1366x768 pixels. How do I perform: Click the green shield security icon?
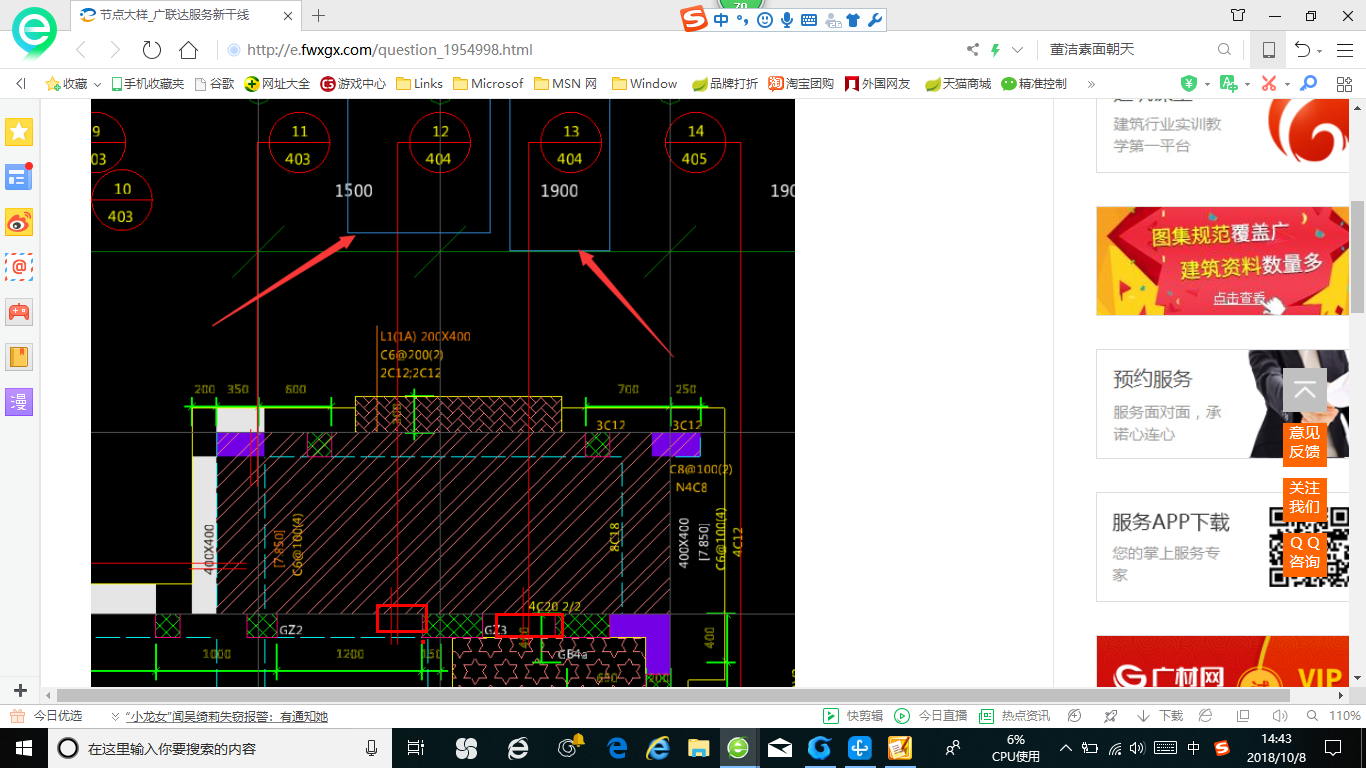(1189, 84)
